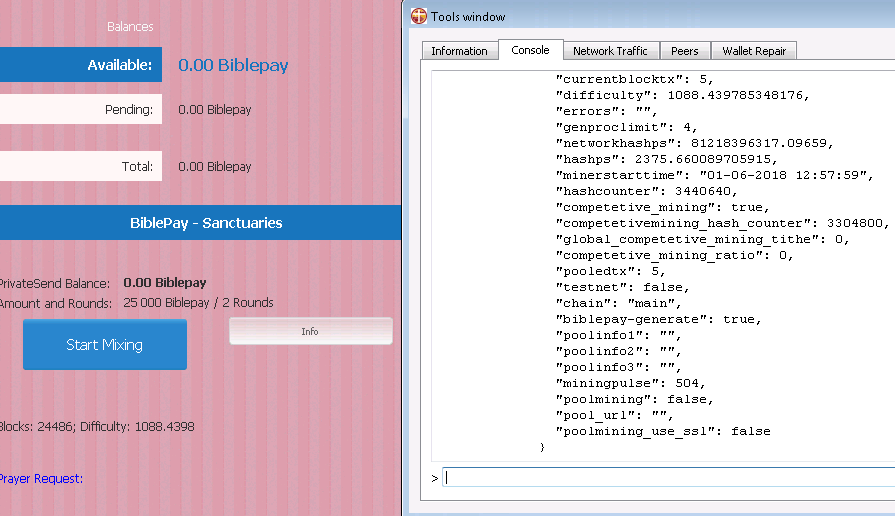Click the "genproclimit" console line
This screenshot has height=516, width=895.
point(627,127)
